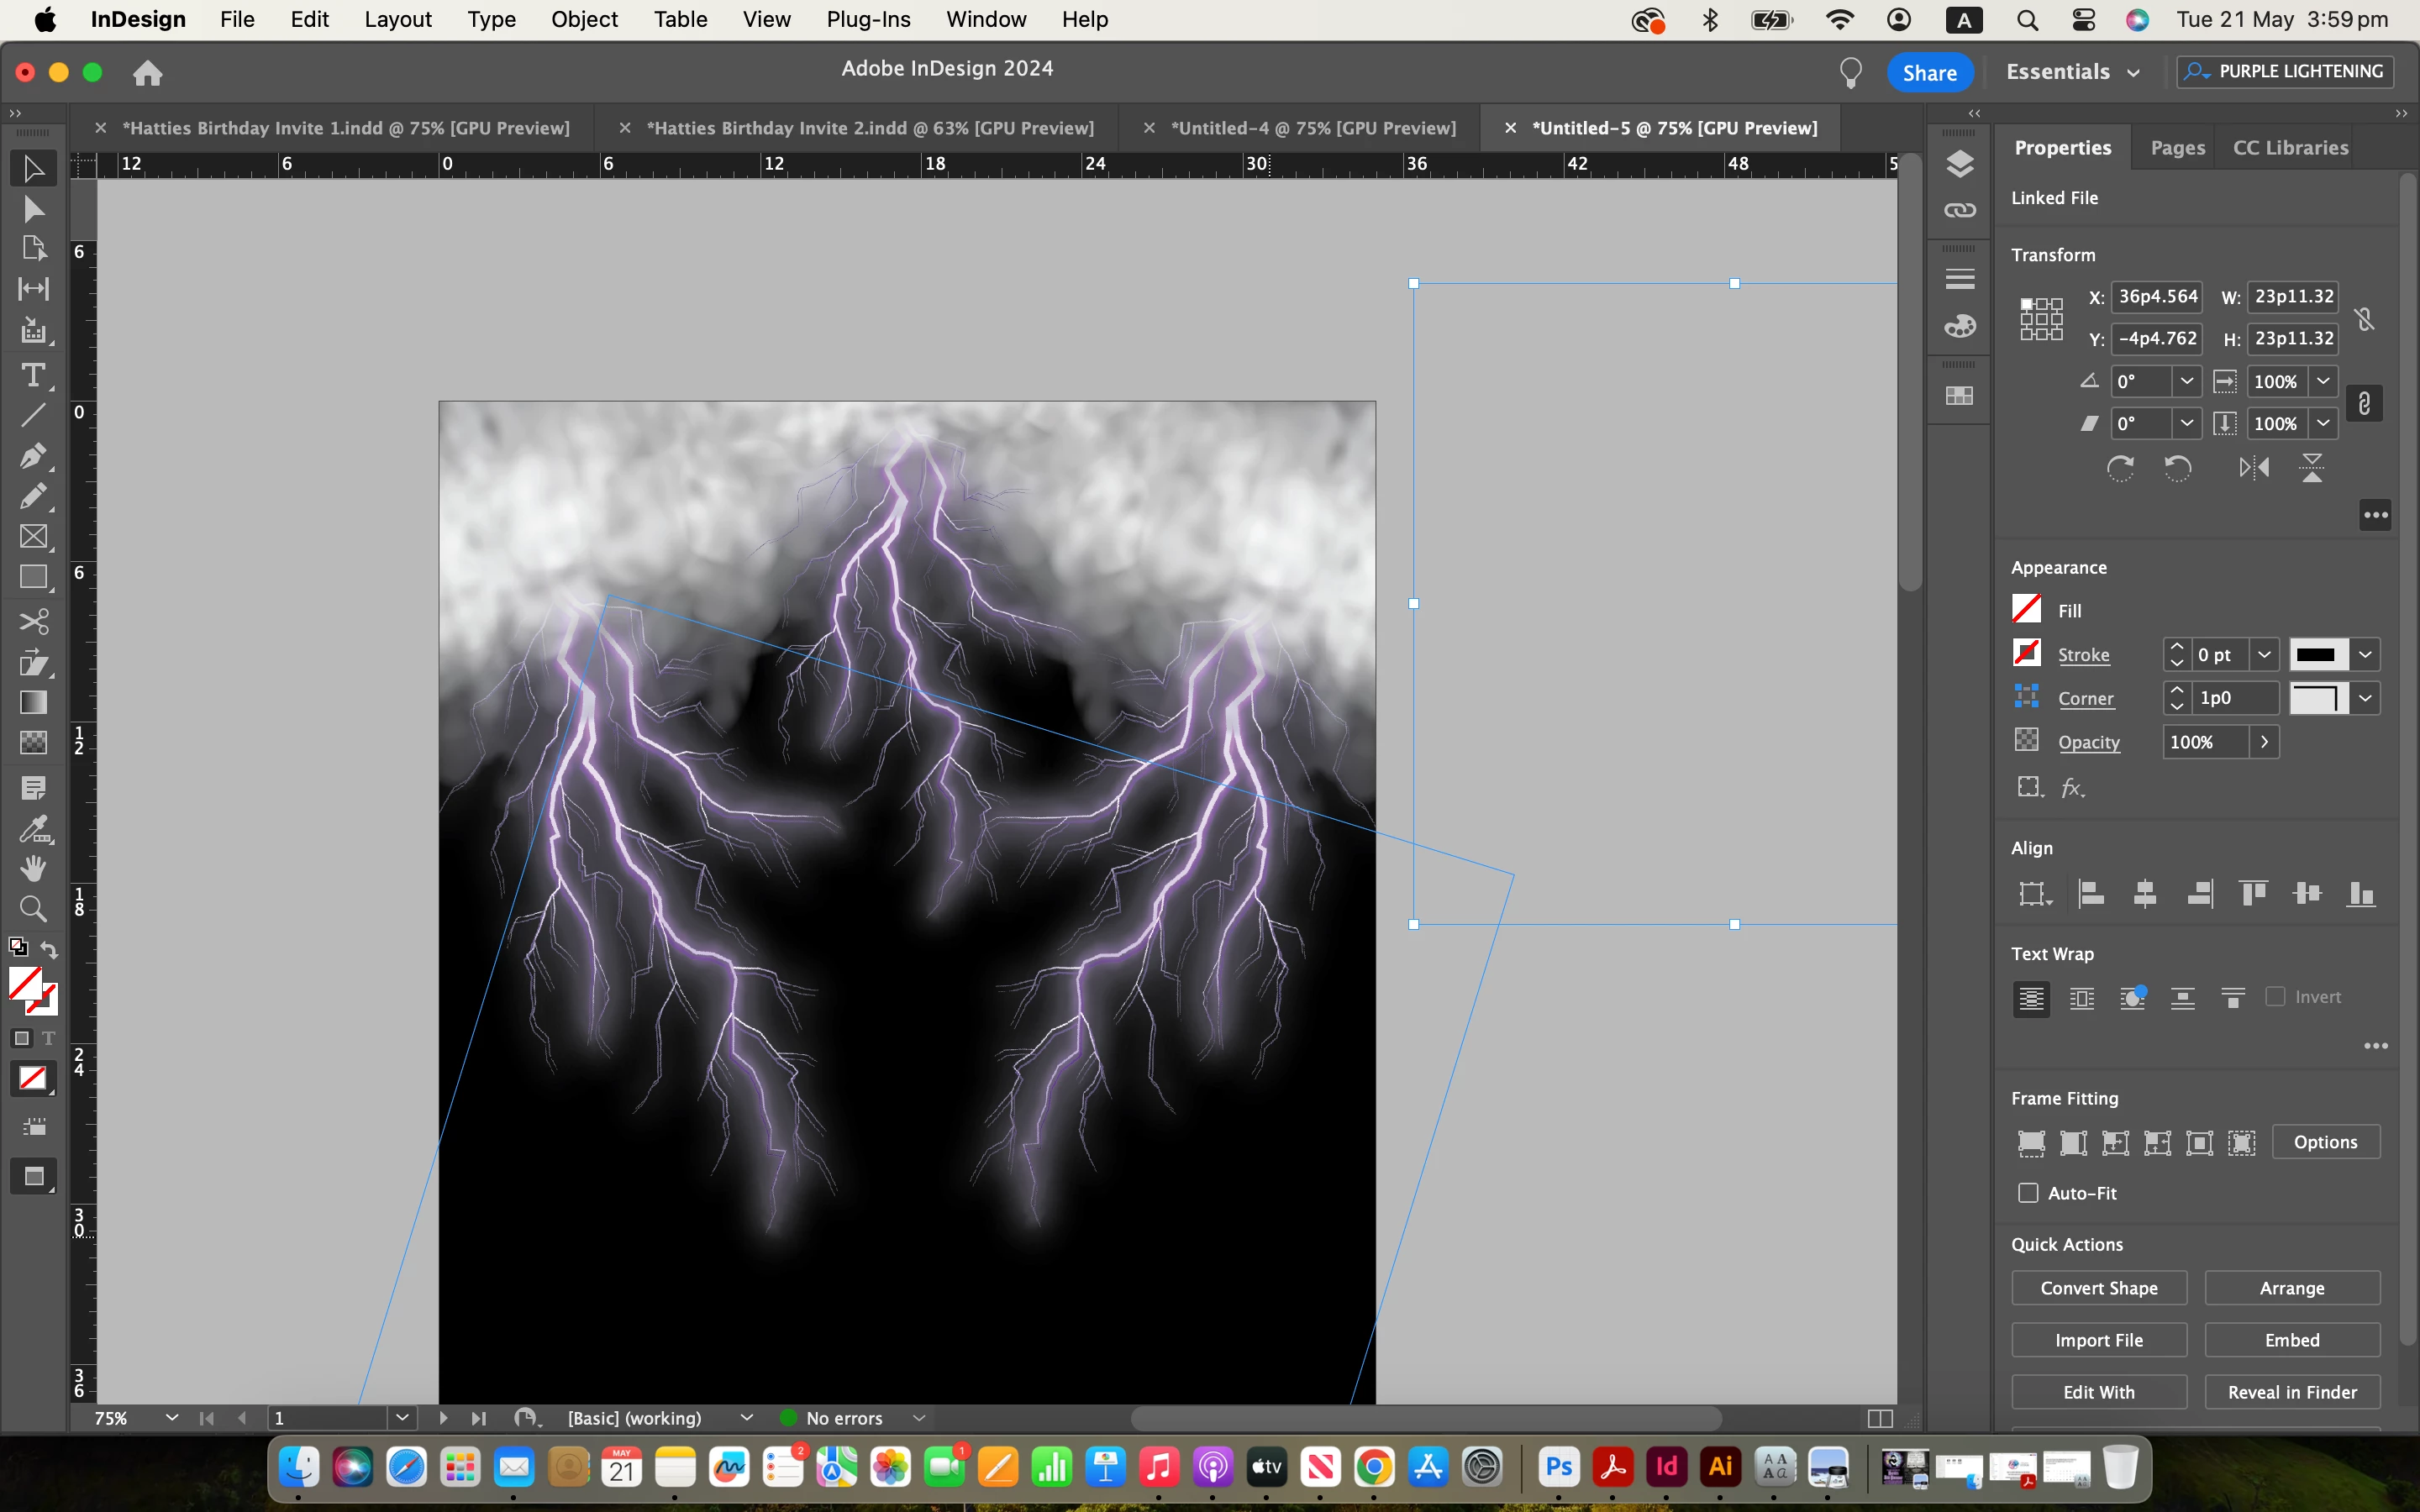2420x1512 pixels.
Task: Check the Invert text wrap option
Action: [x=2276, y=997]
